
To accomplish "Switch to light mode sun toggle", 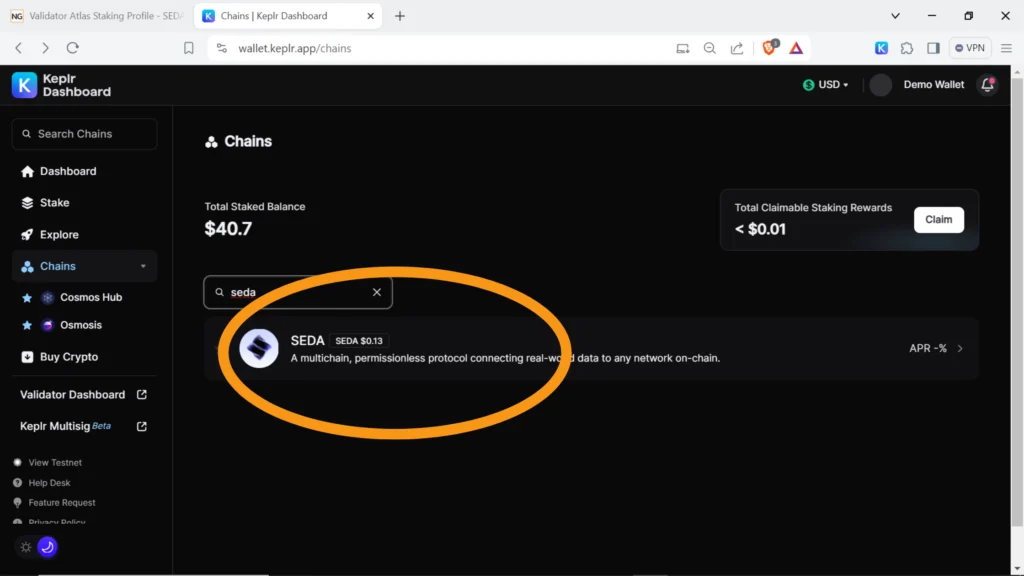I will (x=26, y=547).
